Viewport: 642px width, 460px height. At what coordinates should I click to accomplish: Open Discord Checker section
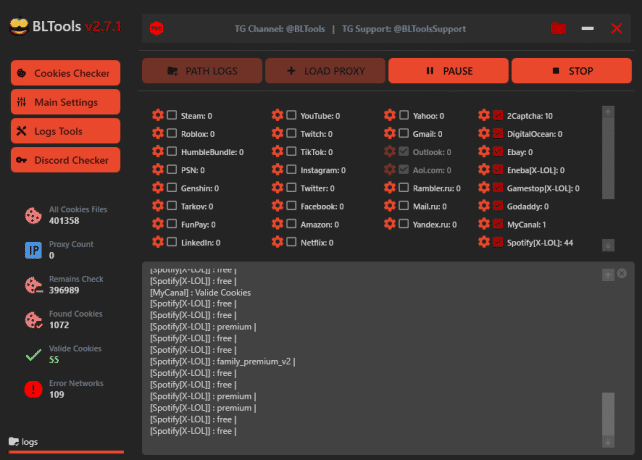66,160
